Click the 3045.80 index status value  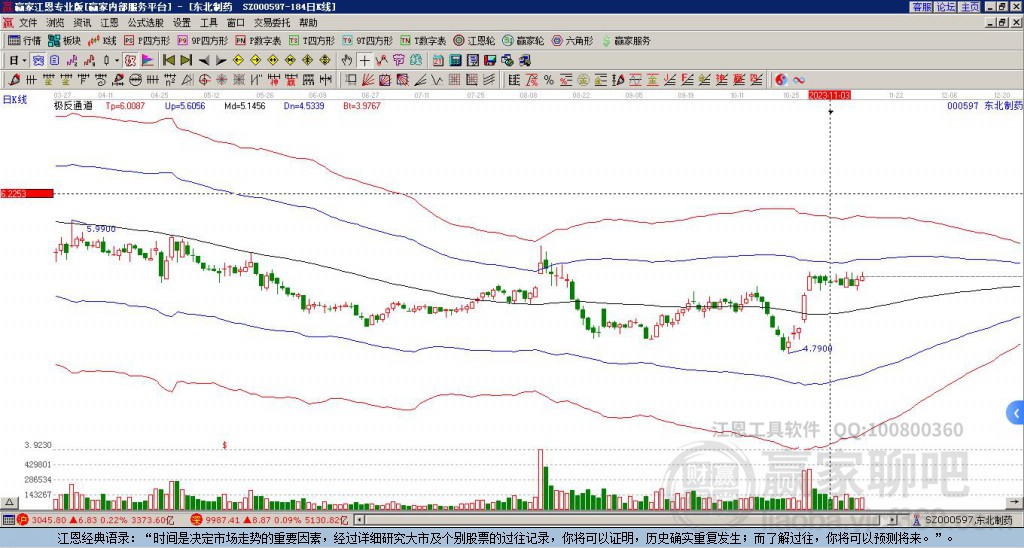point(50,520)
